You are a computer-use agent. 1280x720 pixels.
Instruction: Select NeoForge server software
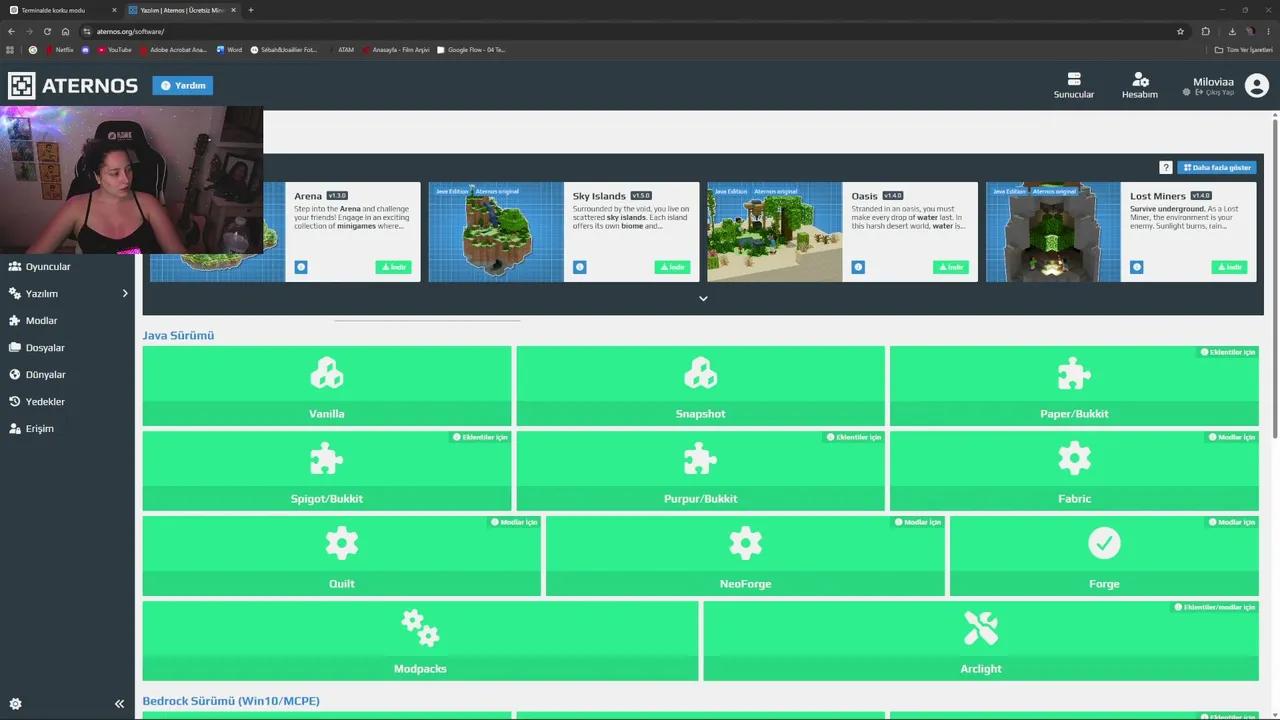click(x=745, y=556)
